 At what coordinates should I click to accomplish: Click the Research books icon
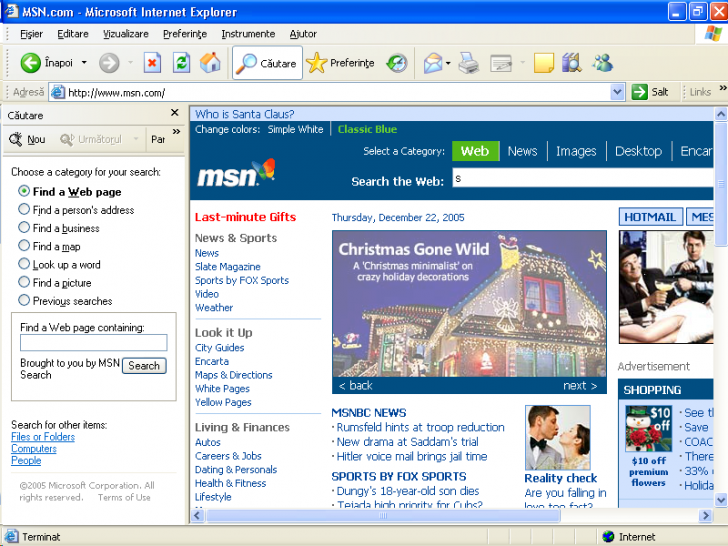click(572, 63)
